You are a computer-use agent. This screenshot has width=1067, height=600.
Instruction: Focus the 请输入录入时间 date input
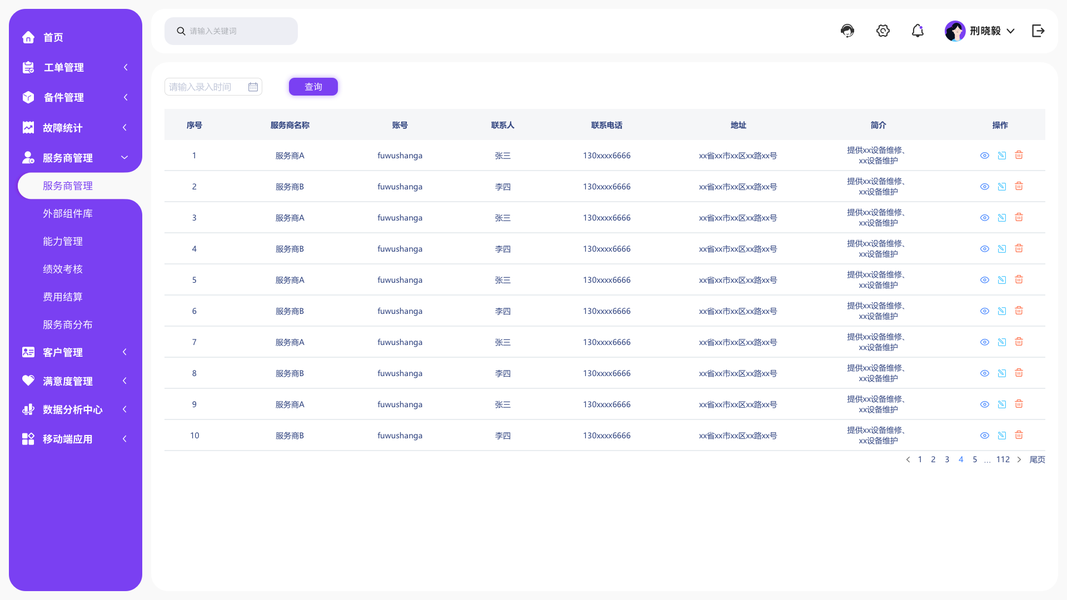(x=213, y=87)
